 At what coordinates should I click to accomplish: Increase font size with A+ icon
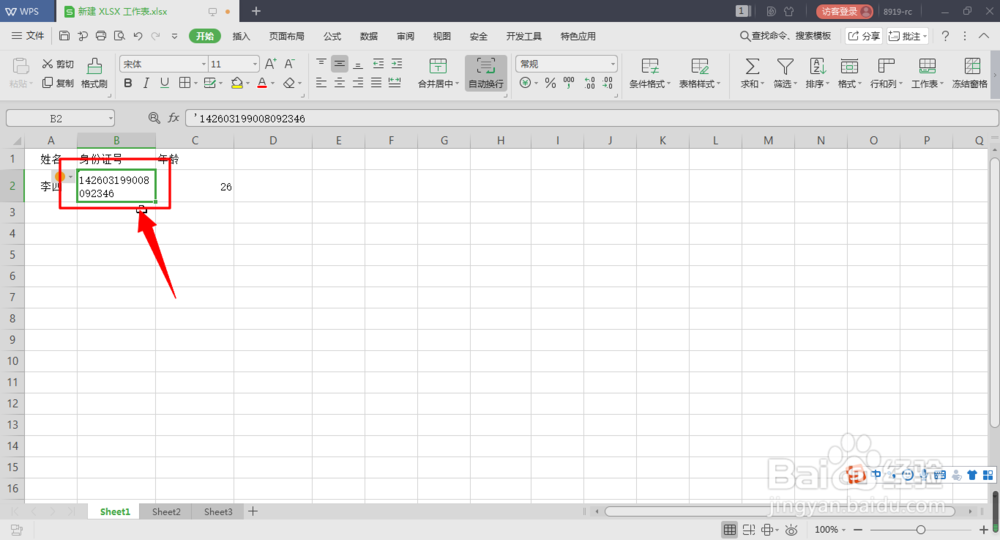click(270, 64)
